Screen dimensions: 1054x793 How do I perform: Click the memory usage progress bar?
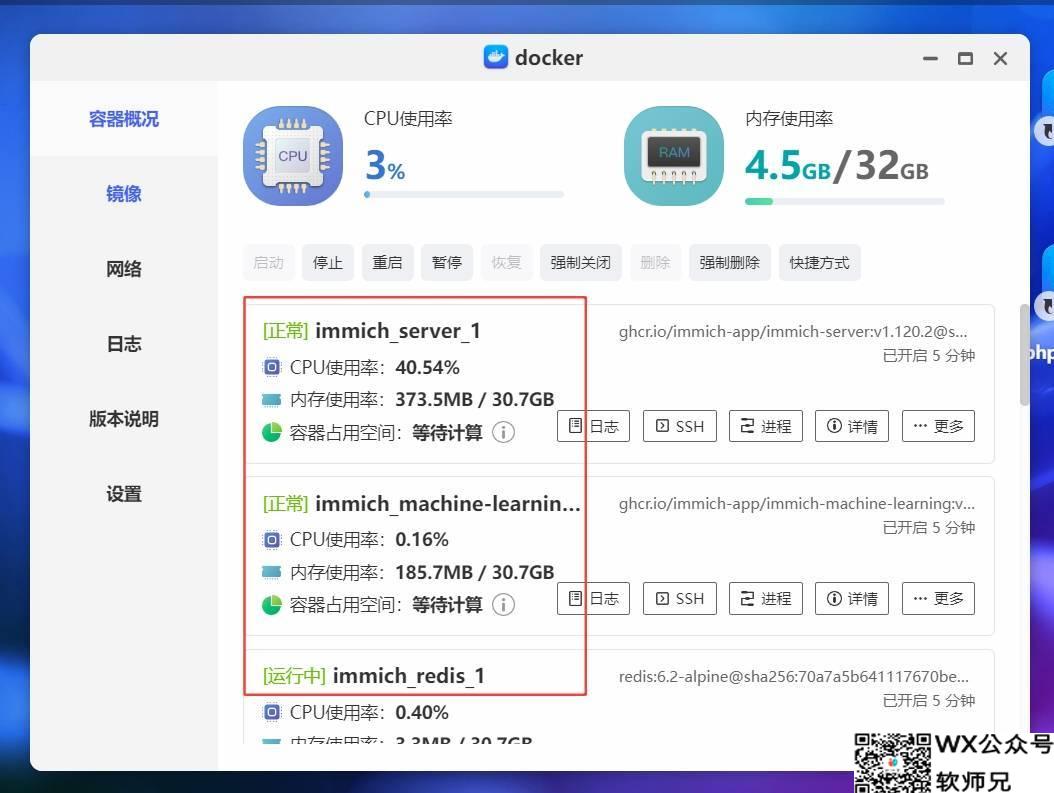[845, 201]
